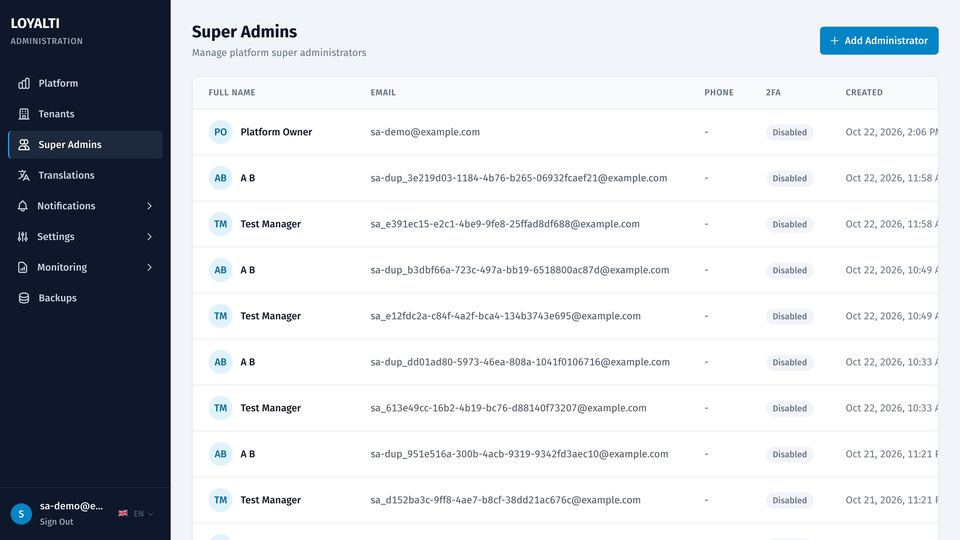Click email sa-dup_b3dbf66a-723c-497a-bb19-6518800ac87d@example.com
The width and height of the screenshot is (960, 540).
coord(520,269)
